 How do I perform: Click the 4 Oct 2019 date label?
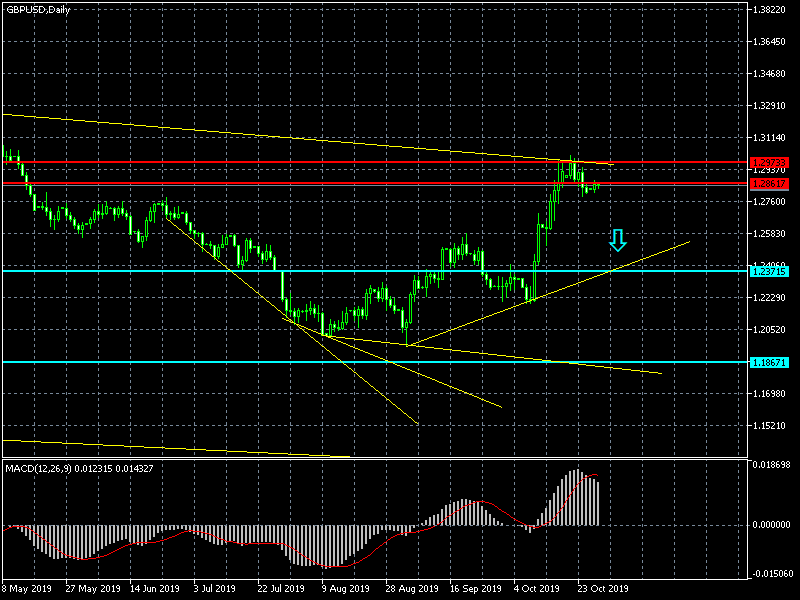(538, 588)
